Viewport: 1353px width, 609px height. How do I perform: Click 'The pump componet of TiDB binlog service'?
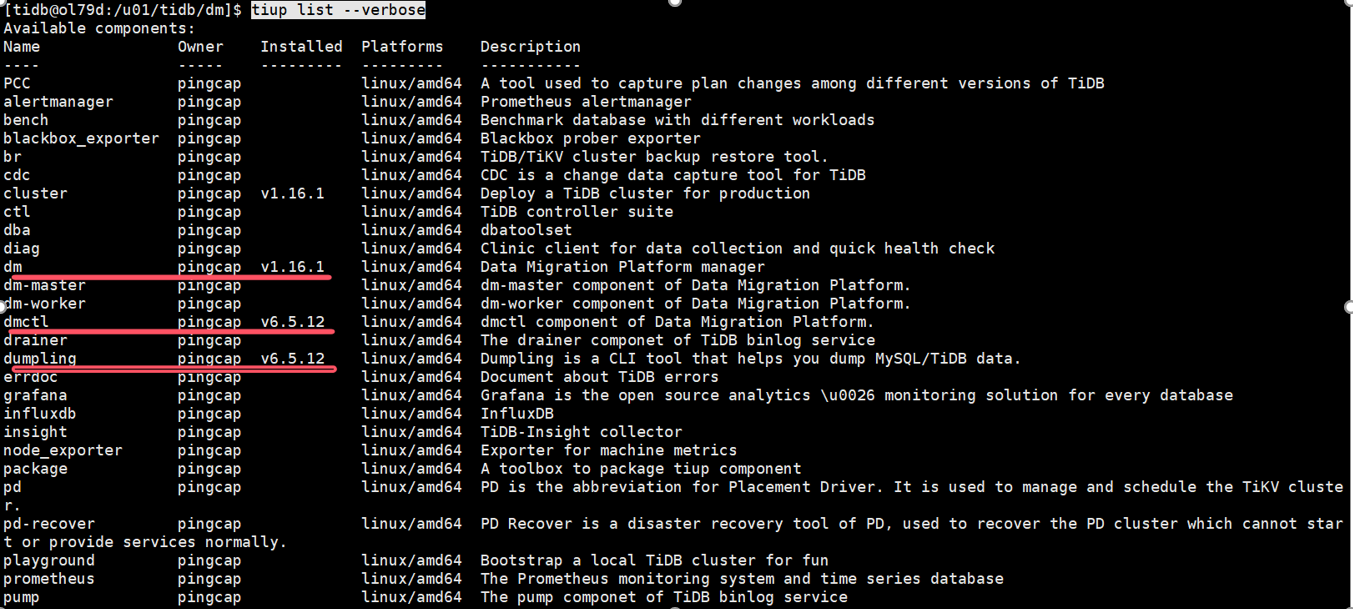[664, 597]
